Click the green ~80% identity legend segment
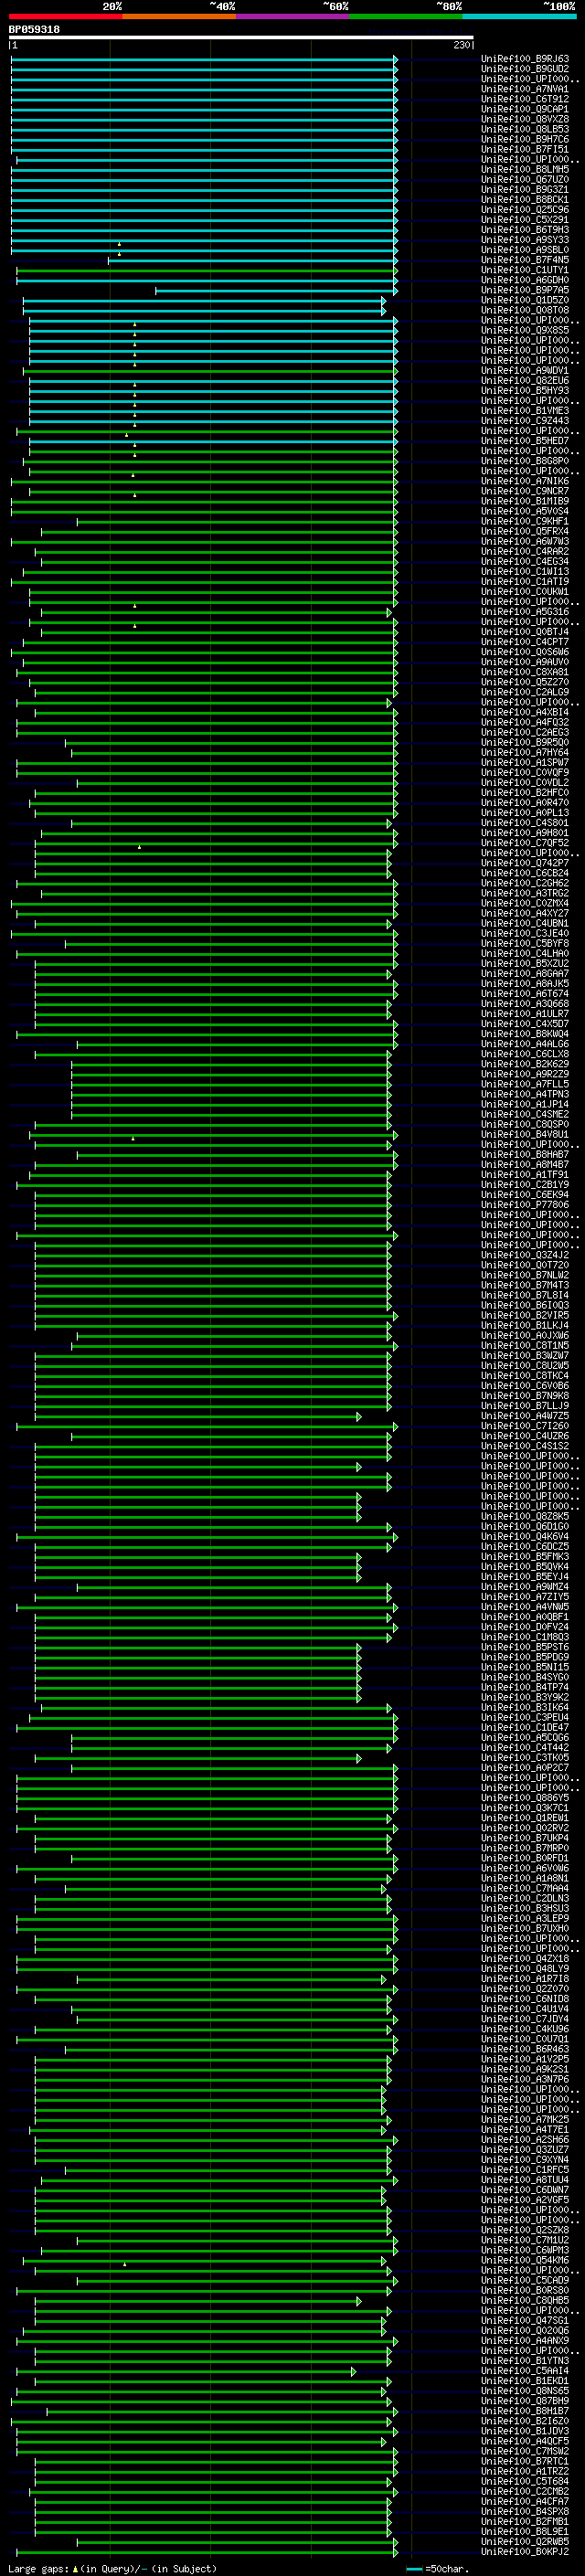Screen dimensions: 585x2576 (x=406, y=17)
